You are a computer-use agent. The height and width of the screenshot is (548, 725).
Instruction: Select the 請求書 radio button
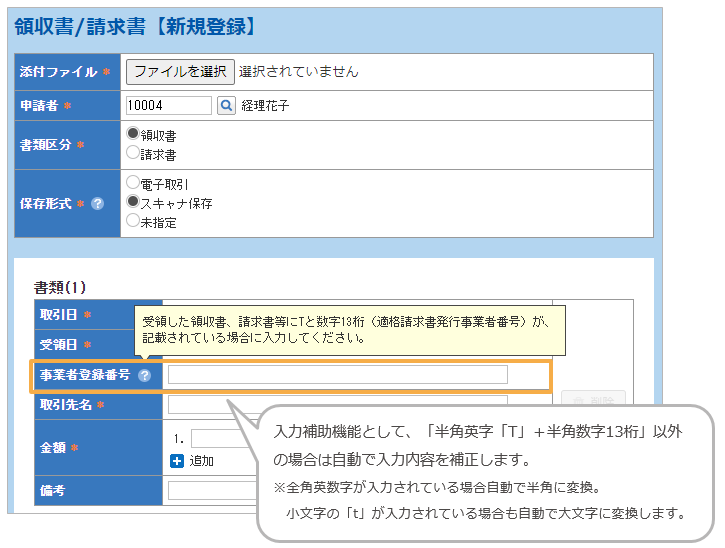point(133,154)
